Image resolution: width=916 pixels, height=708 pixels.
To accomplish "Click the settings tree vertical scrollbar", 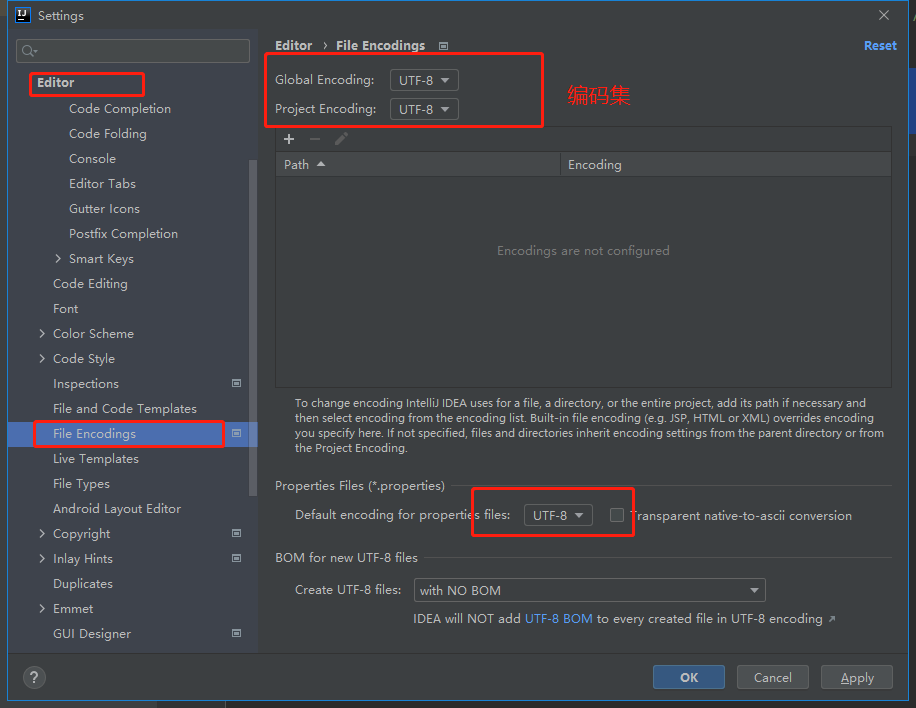I will 253,327.
